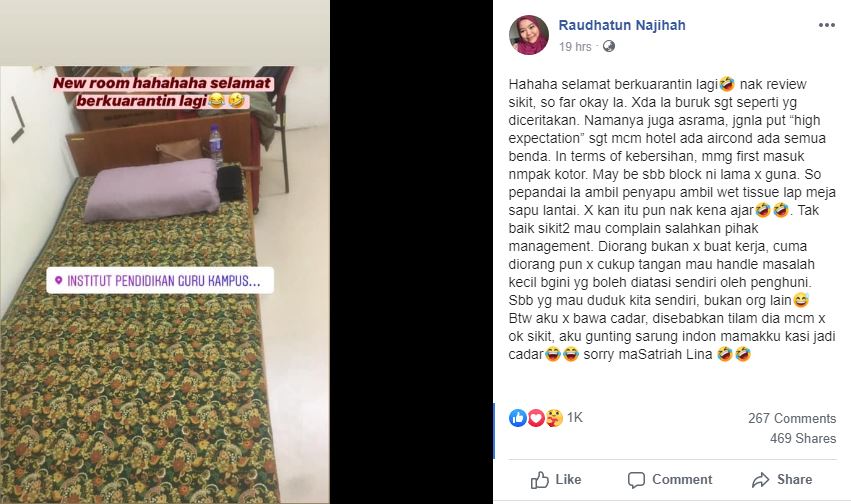Click the Share arrow button
The height and width of the screenshot is (504, 851).
[x=782, y=480]
